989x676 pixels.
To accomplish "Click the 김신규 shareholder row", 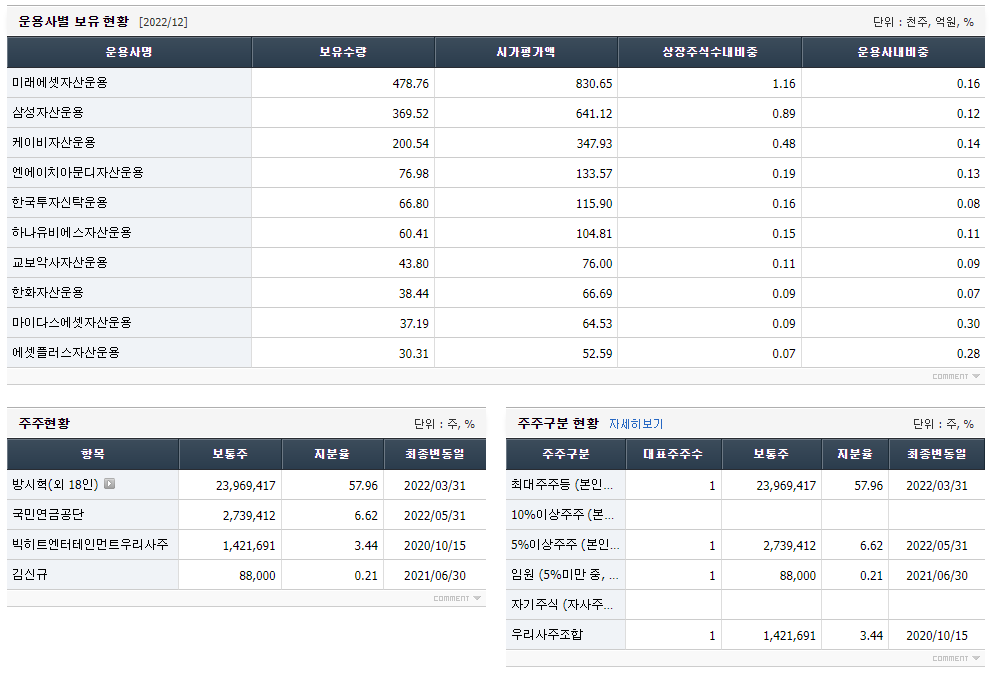I will (246, 574).
